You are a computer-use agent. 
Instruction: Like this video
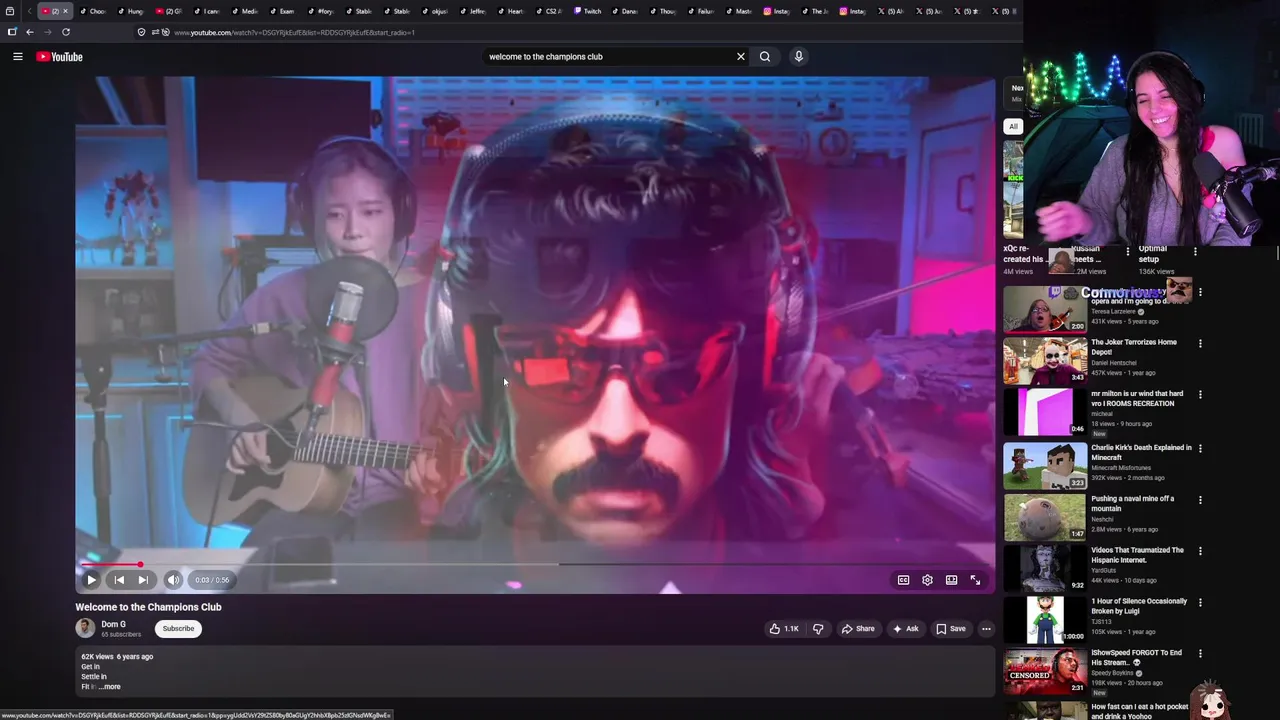pos(783,629)
